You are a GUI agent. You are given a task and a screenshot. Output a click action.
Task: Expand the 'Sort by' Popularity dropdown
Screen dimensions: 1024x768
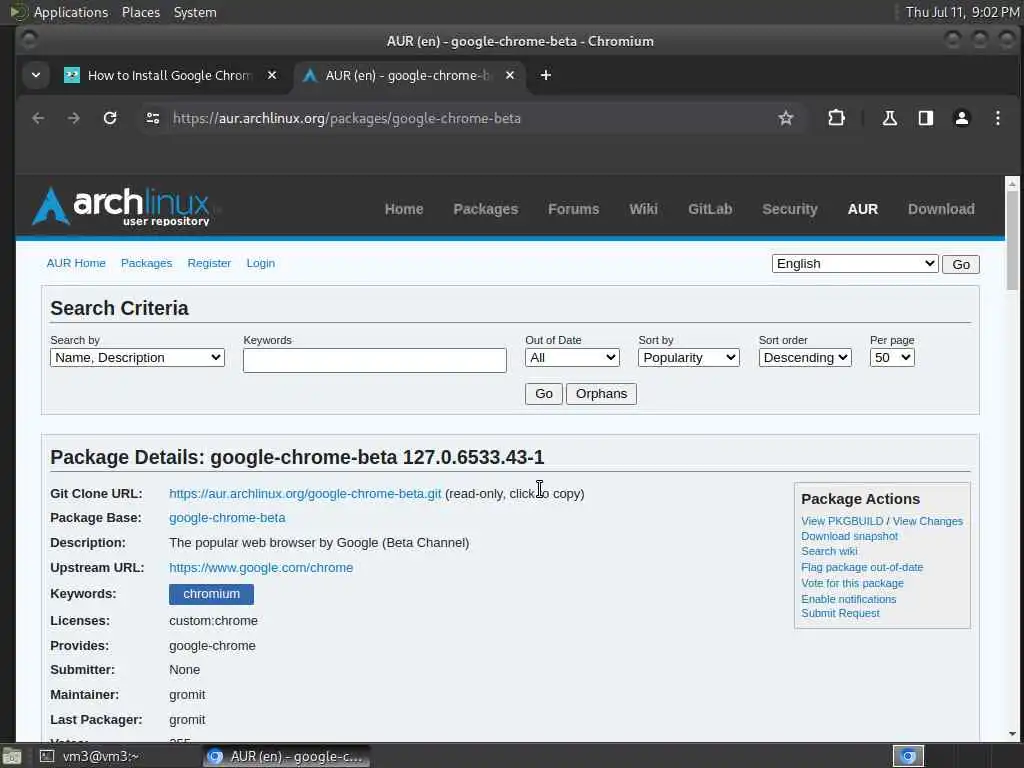[688, 358]
